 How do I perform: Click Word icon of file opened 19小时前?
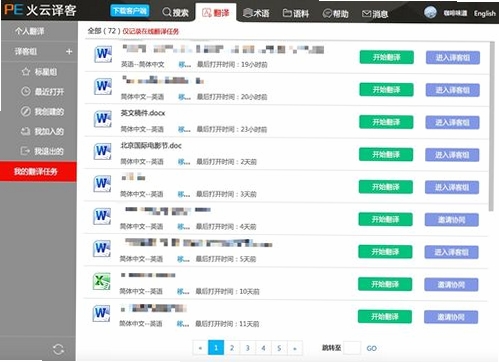(103, 54)
